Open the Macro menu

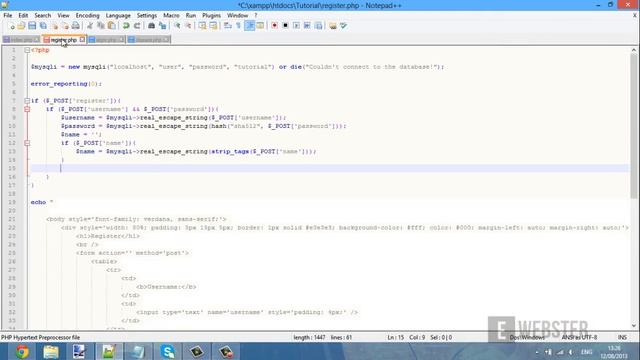[x=171, y=15]
